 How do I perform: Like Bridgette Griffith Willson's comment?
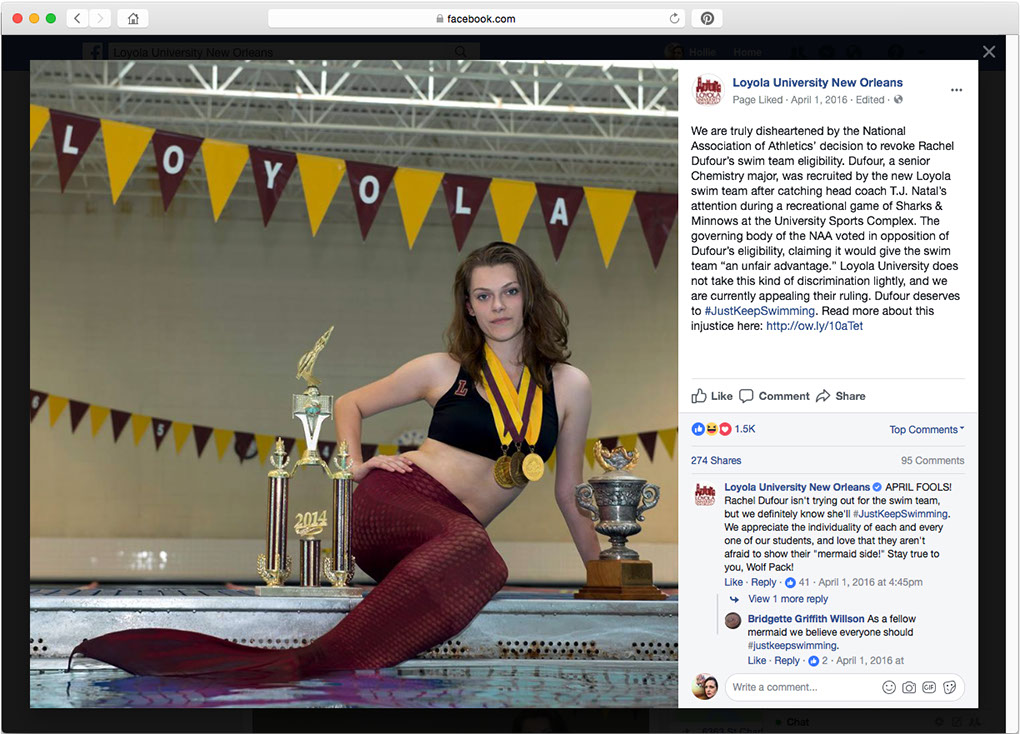coord(757,660)
